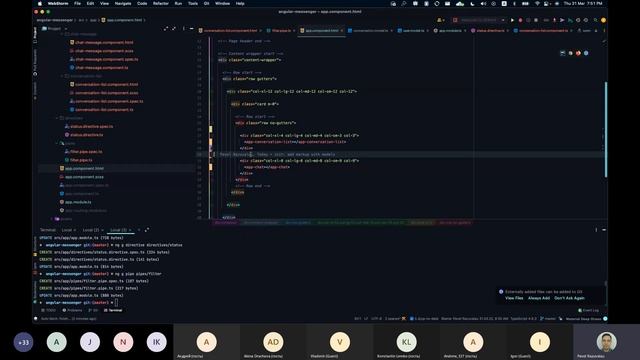Toggle the Project tool window side tab
The width and height of the screenshot is (640, 360).
tap(35, 35)
